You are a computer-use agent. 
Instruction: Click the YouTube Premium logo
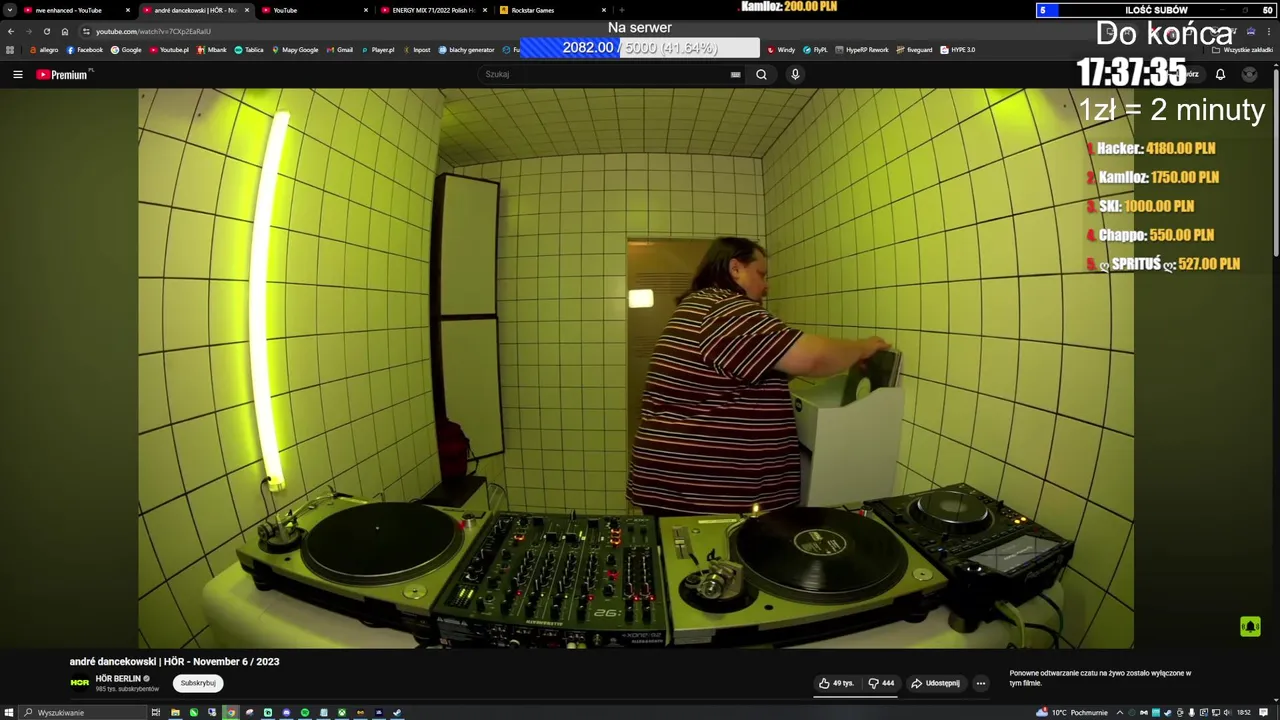click(64, 74)
